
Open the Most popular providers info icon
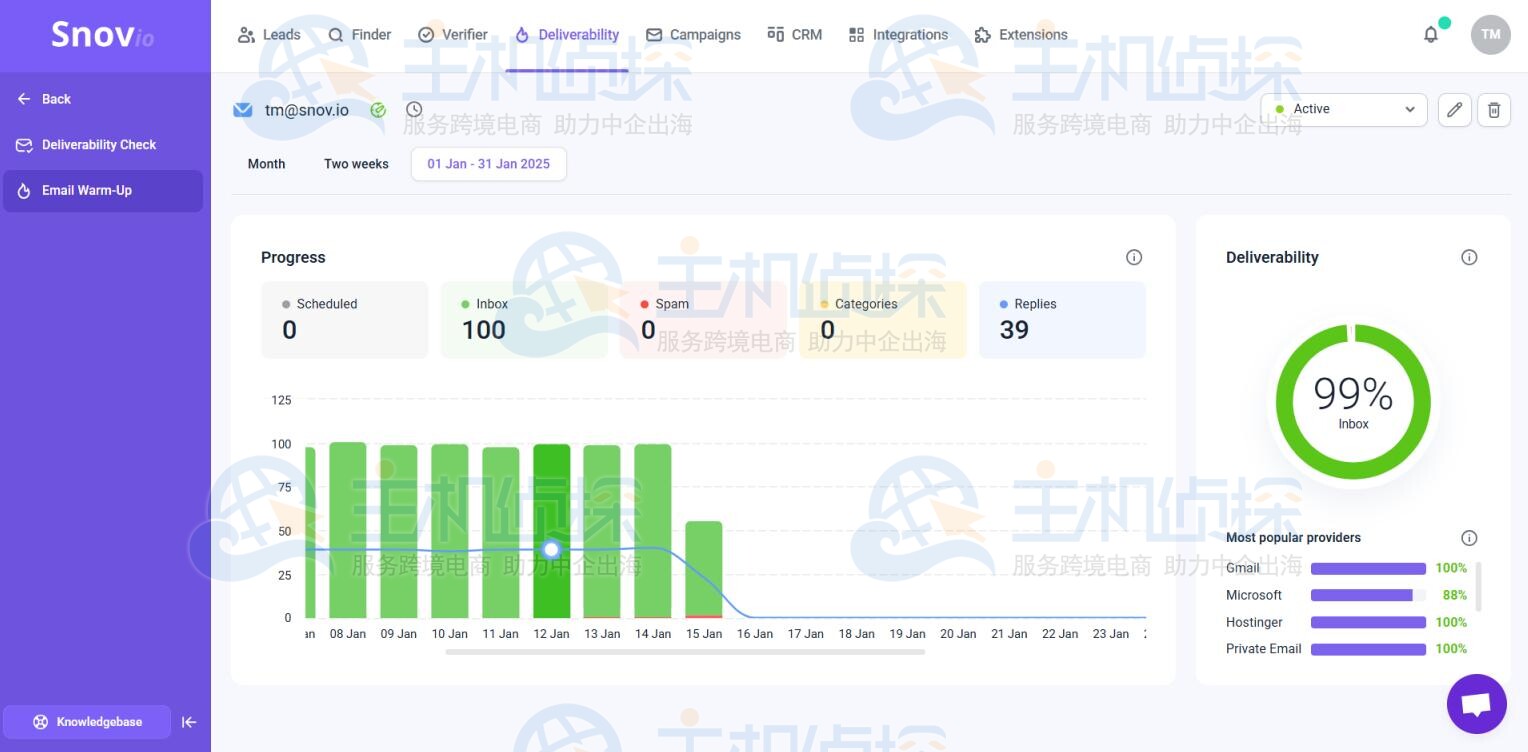point(1469,537)
